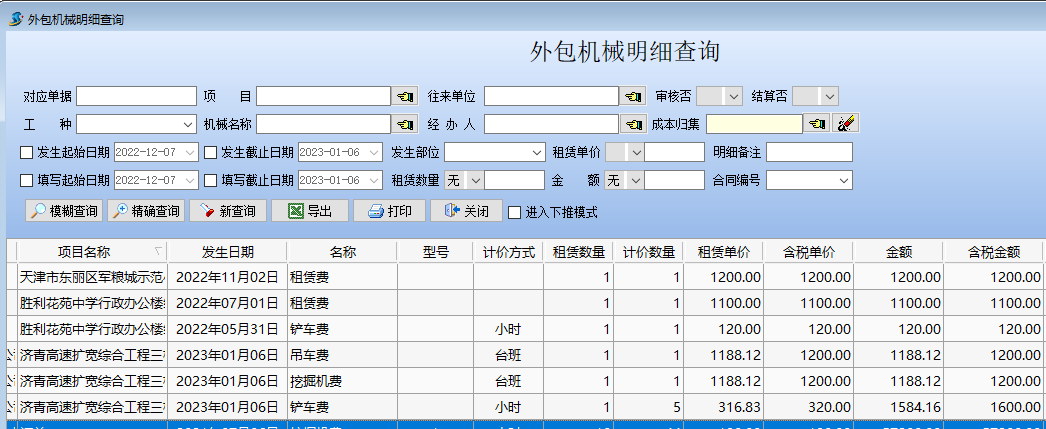
Task: Click the lookup icon beside 项目 field
Action: pos(404,96)
